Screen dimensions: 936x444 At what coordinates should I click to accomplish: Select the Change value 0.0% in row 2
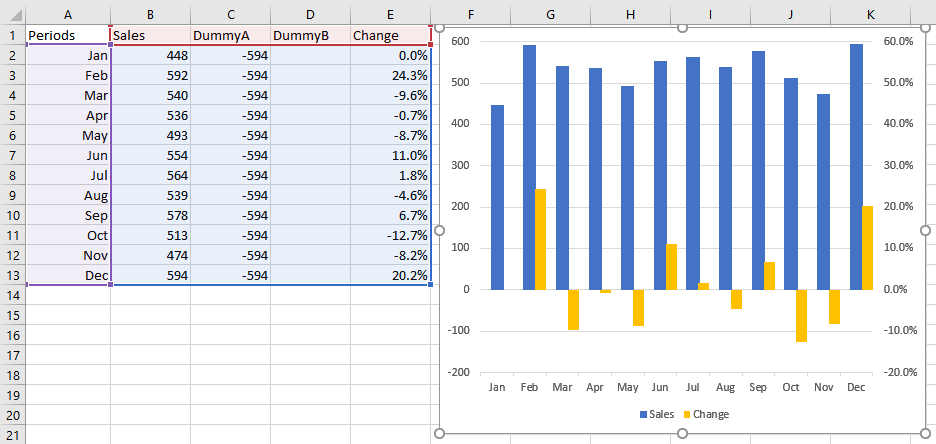tap(390, 56)
